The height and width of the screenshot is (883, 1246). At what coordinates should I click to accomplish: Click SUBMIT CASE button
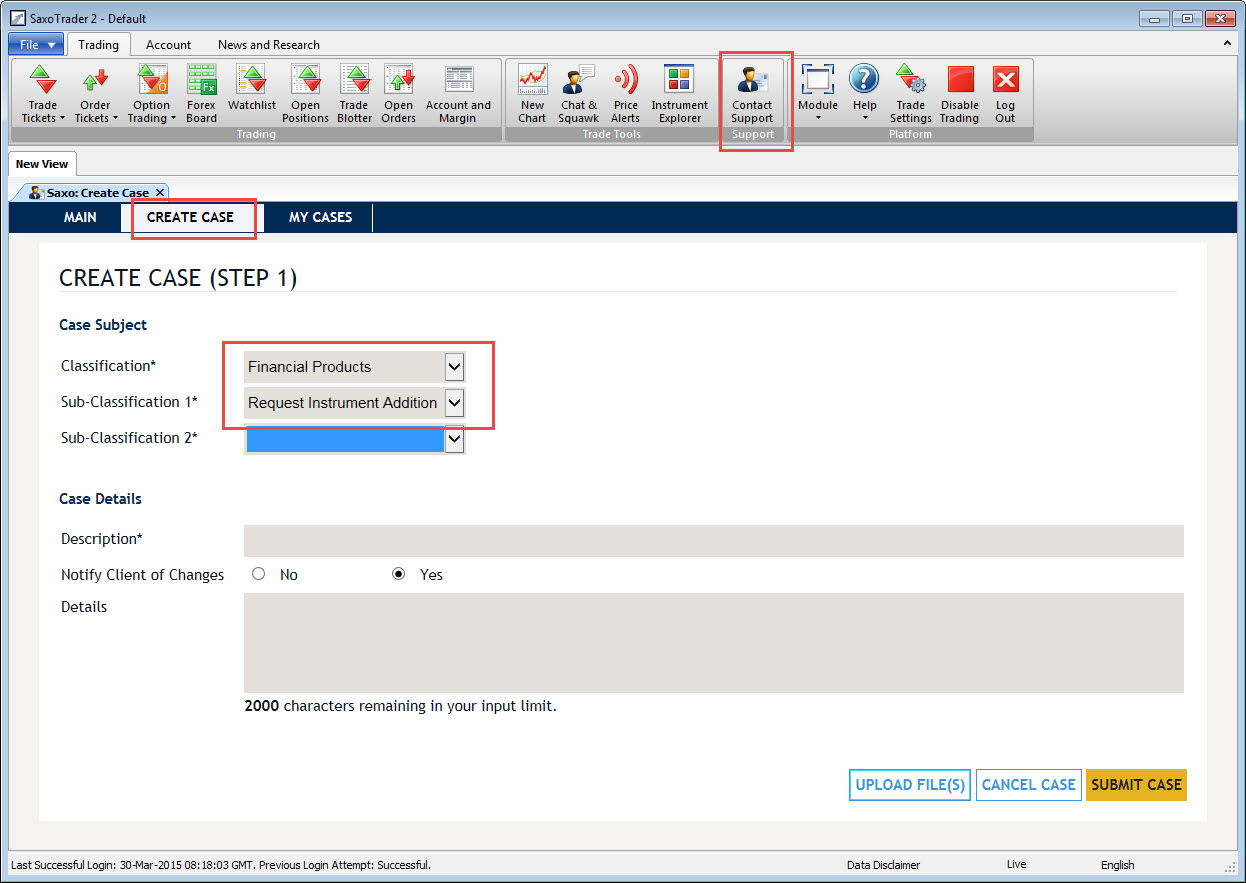[1136, 785]
